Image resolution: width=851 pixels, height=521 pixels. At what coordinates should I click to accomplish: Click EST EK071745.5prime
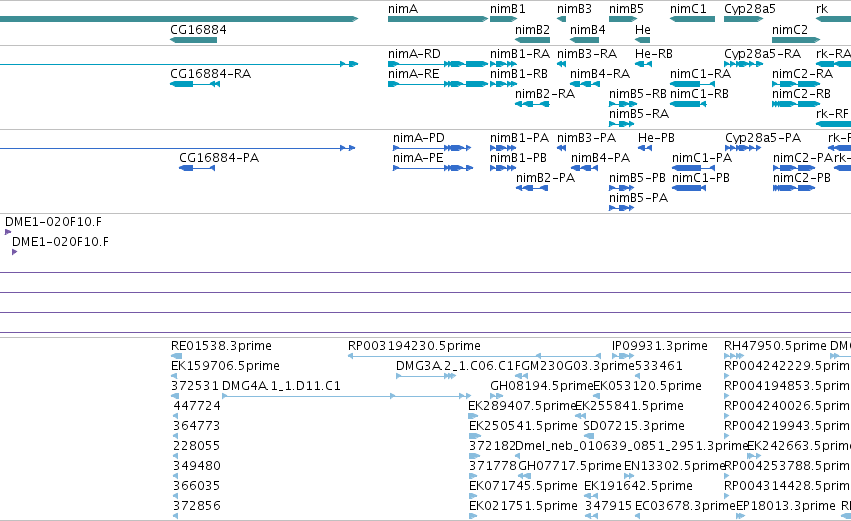523,486
